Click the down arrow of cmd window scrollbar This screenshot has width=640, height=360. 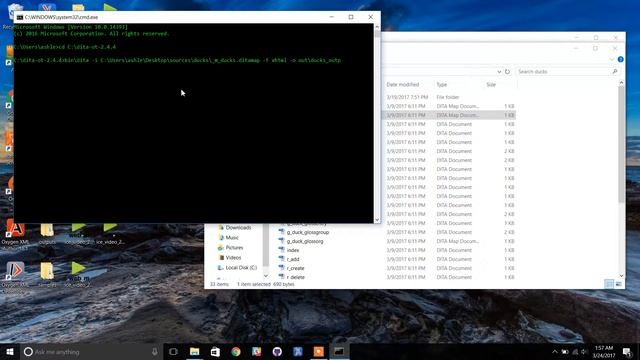377,220
